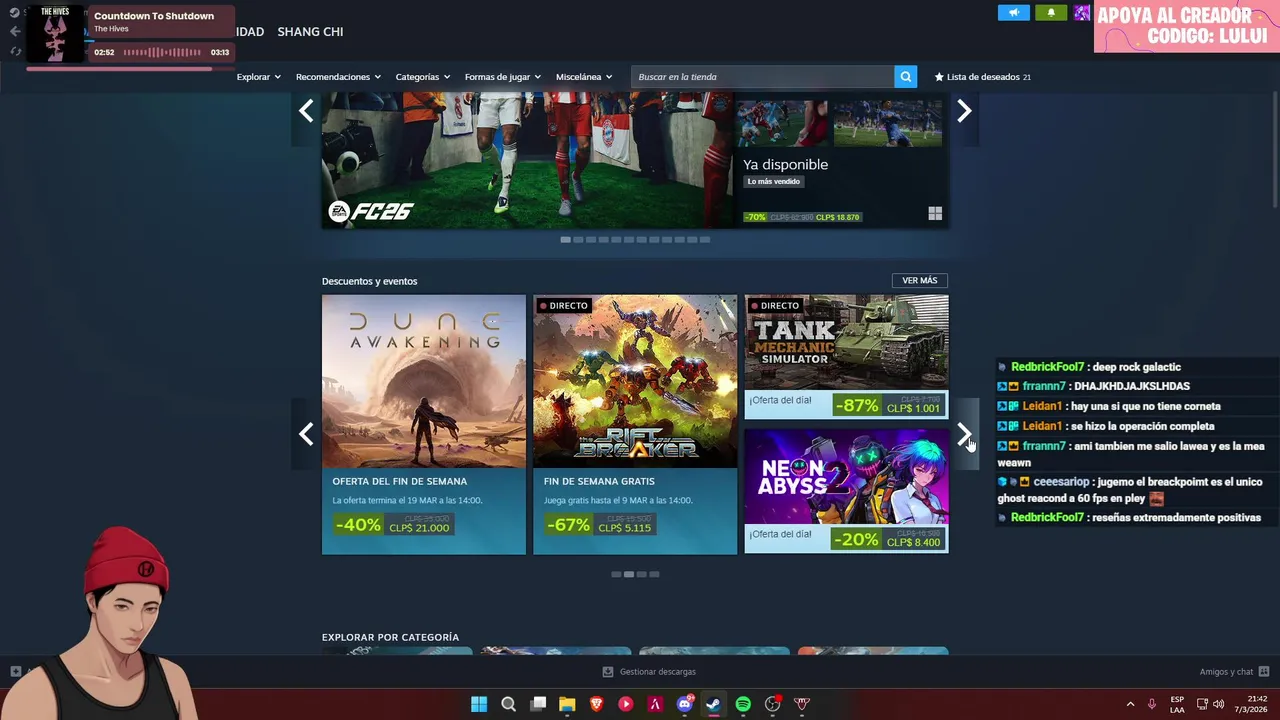The height and width of the screenshot is (720, 1280).
Task: Expand the Recomendaciones dropdown
Action: coord(338,77)
